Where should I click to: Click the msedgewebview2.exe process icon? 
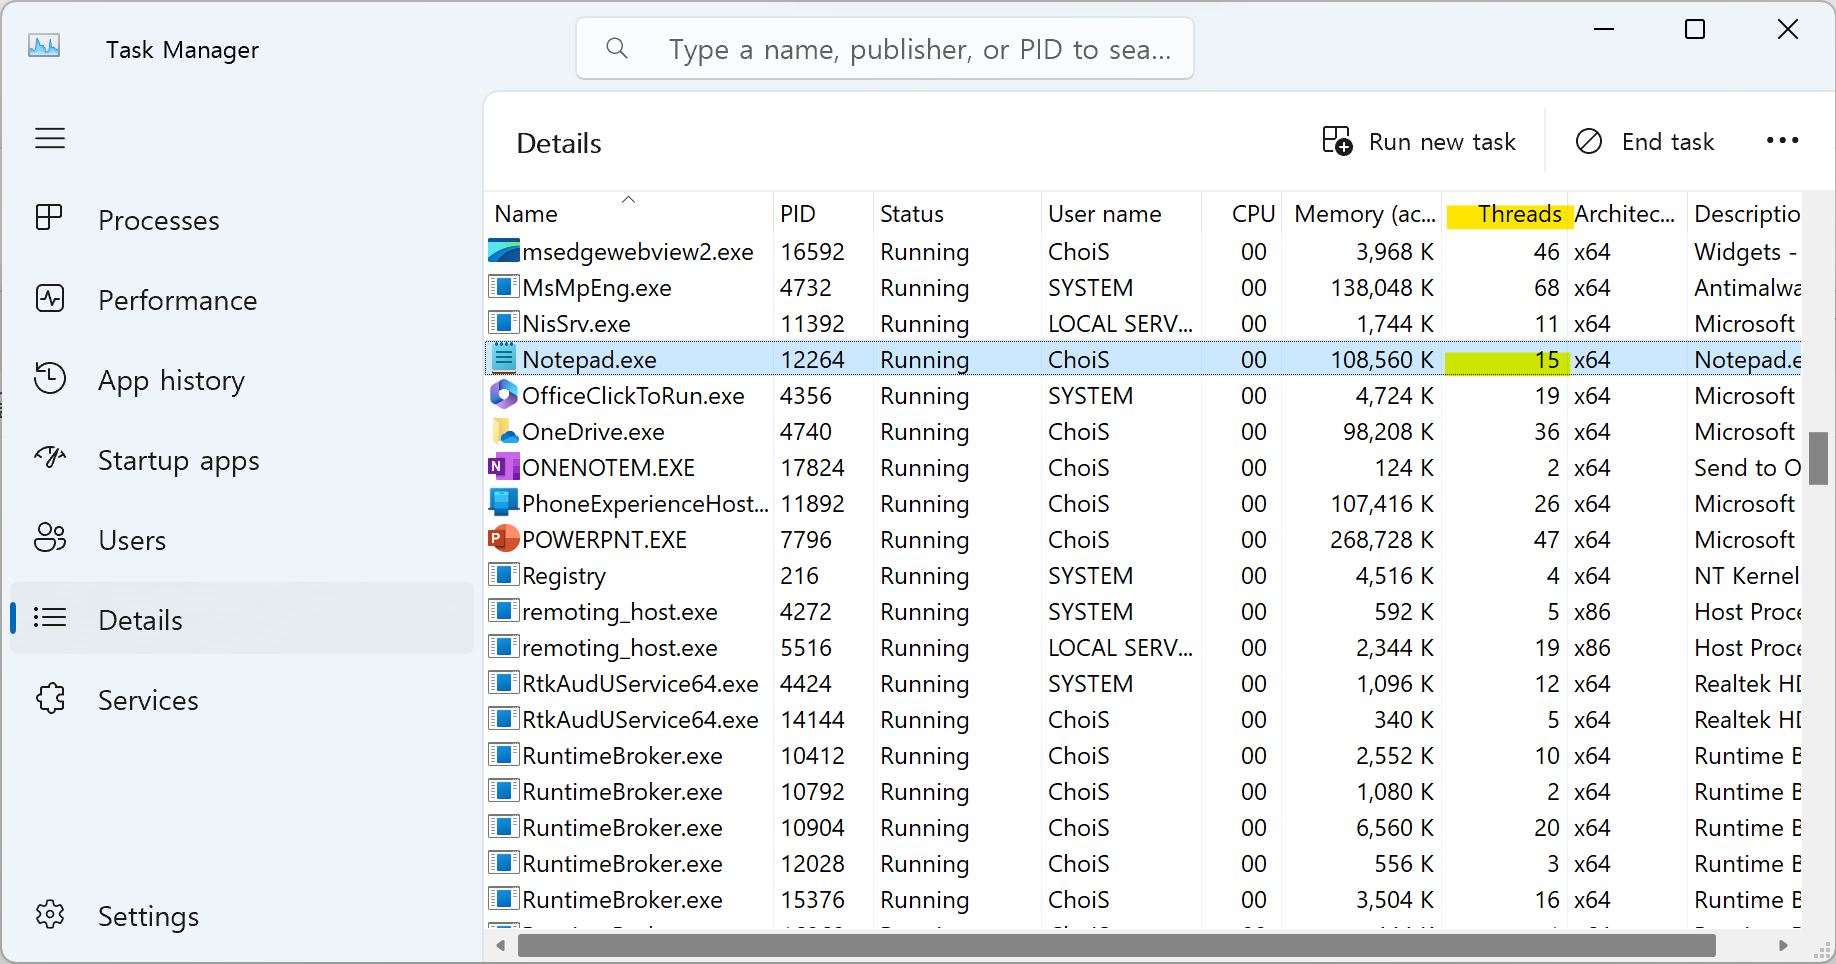pyautogui.click(x=503, y=251)
